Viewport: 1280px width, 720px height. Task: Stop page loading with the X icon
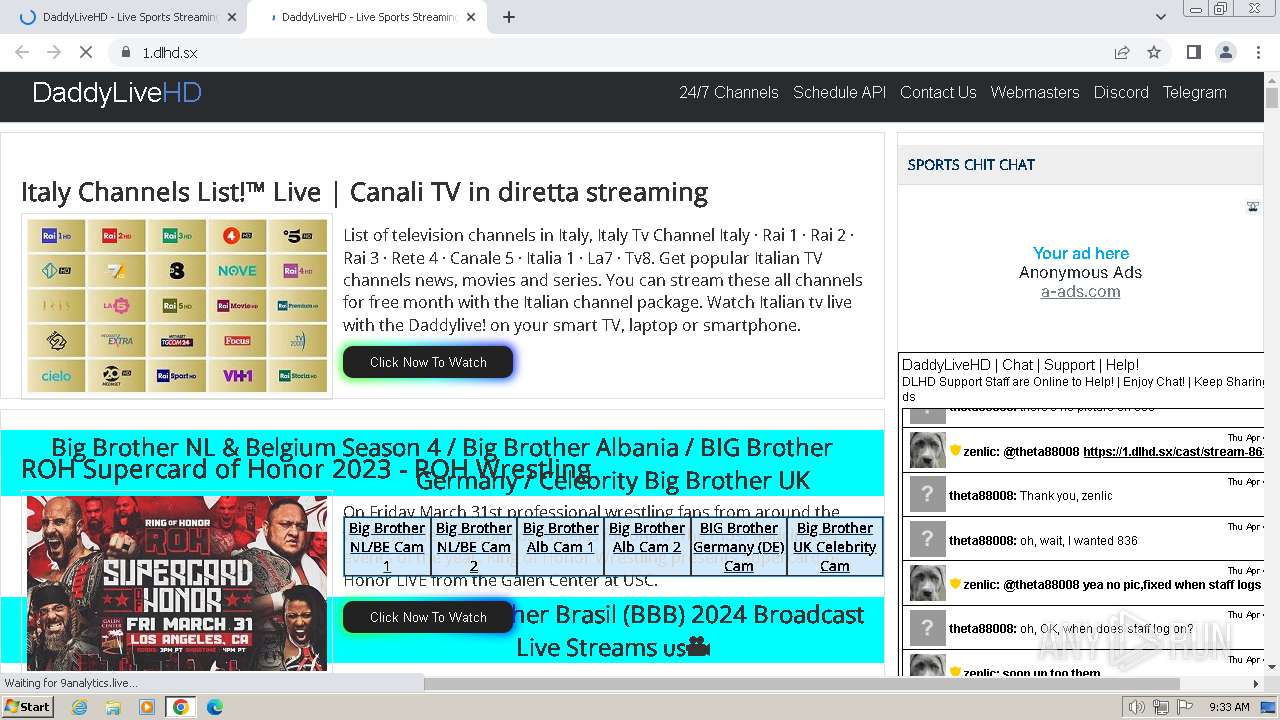click(x=86, y=52)
